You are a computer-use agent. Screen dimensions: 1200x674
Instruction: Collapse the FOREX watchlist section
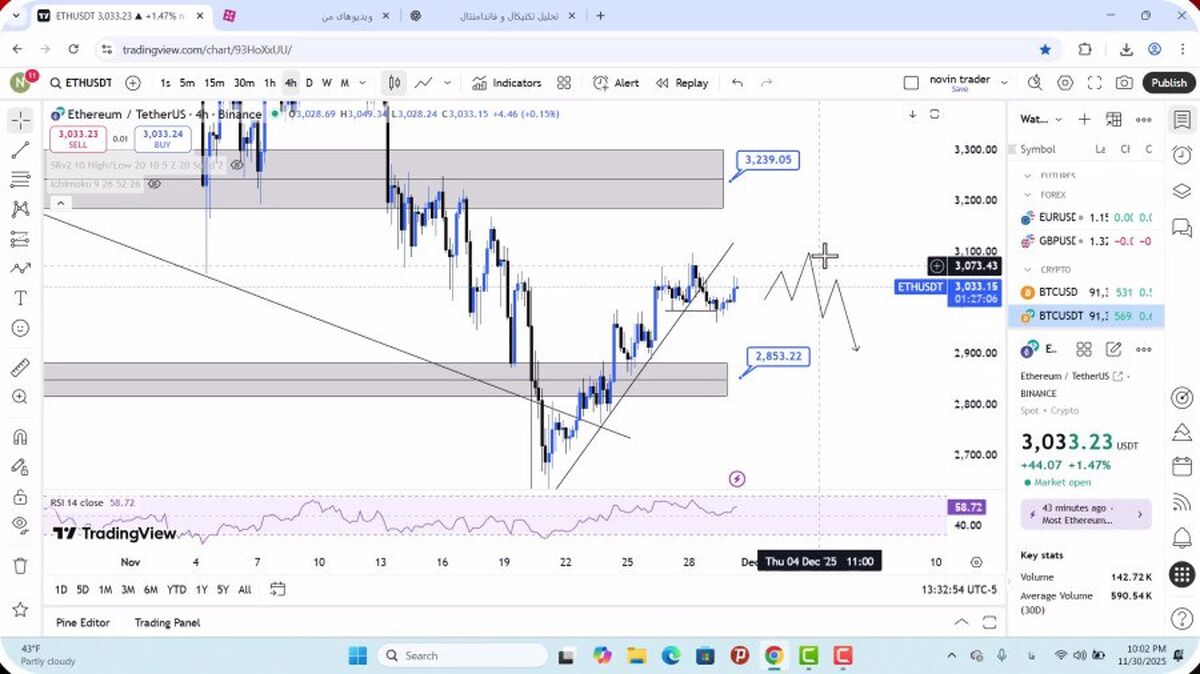click(1026, 195)
